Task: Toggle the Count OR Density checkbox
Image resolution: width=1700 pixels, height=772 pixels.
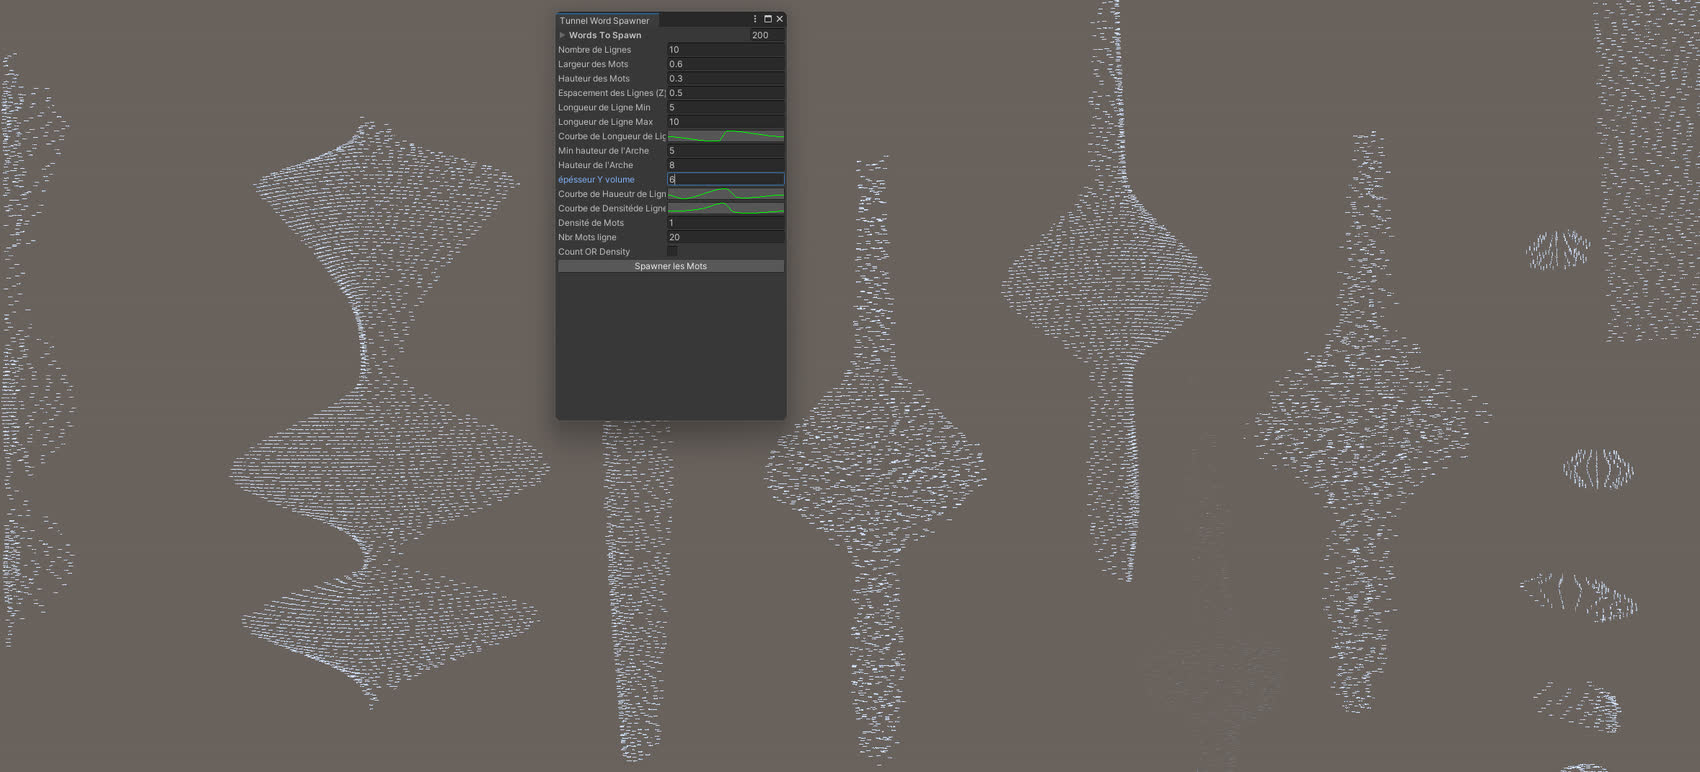Action: (x=673, y=252)
